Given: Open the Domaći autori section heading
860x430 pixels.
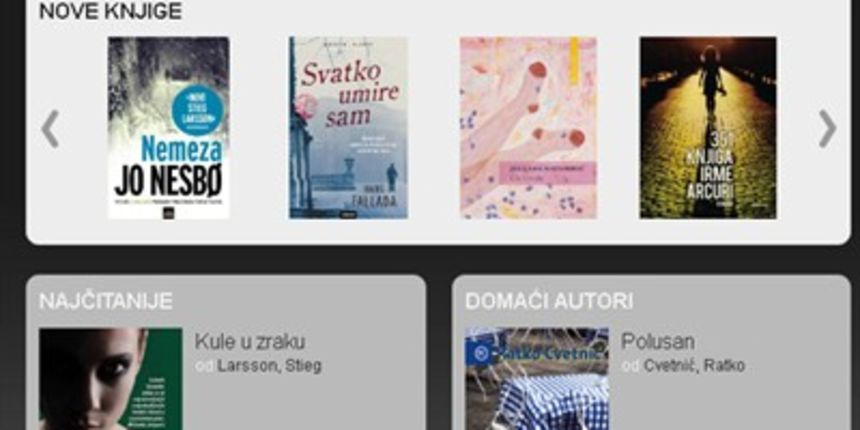Looking at the screenshot, I should coord(549,301).
